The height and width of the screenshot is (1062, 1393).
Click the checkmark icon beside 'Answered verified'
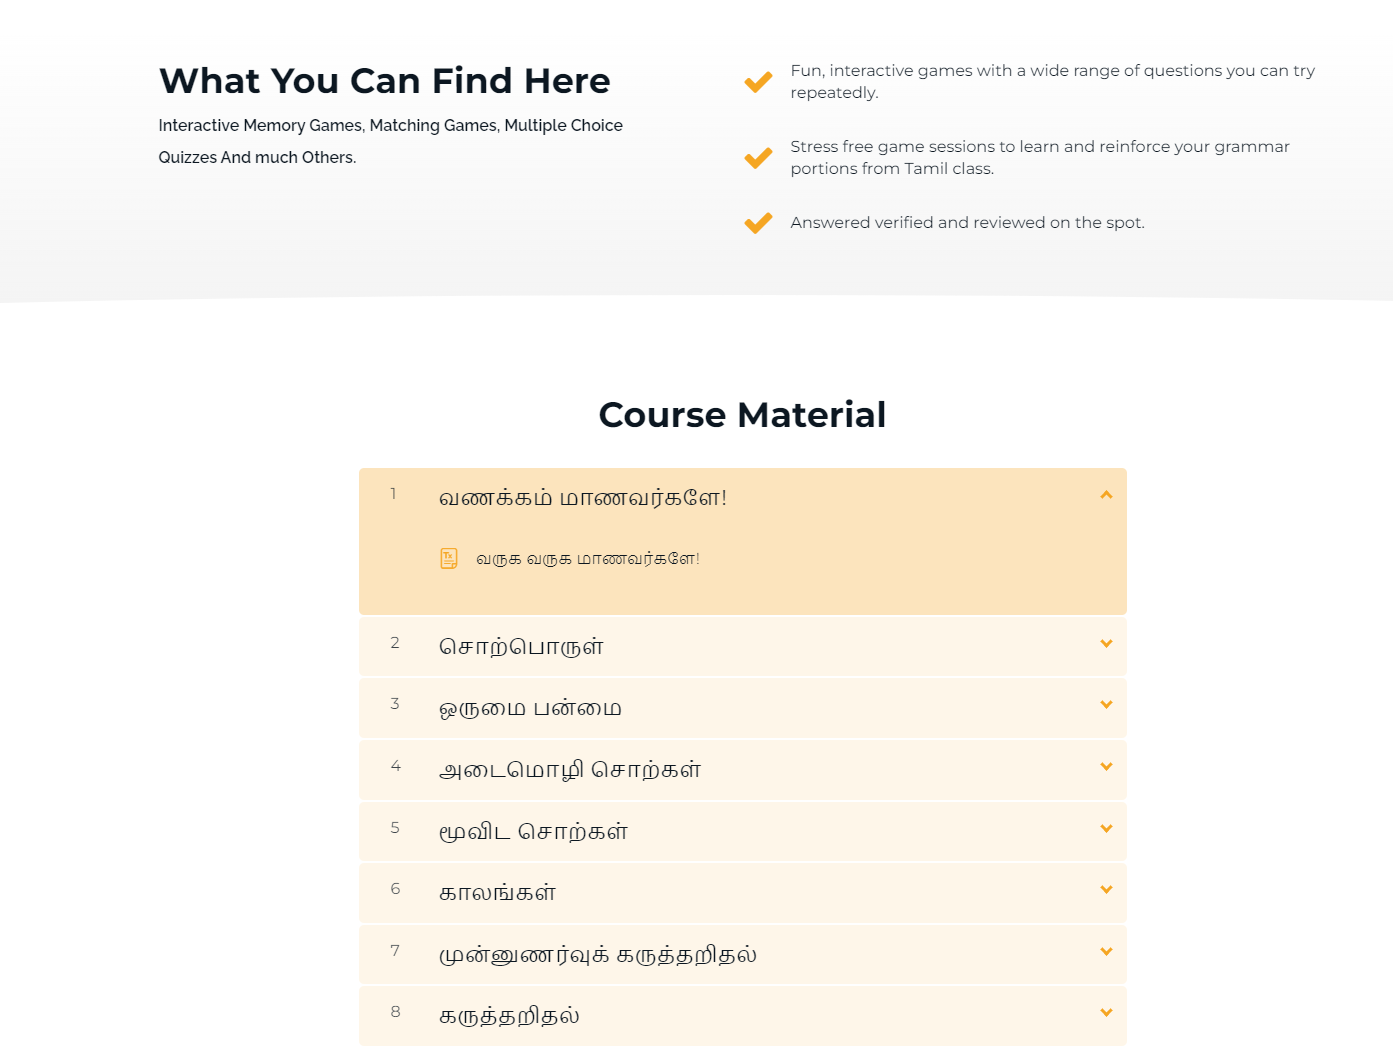tap(758, 223)
